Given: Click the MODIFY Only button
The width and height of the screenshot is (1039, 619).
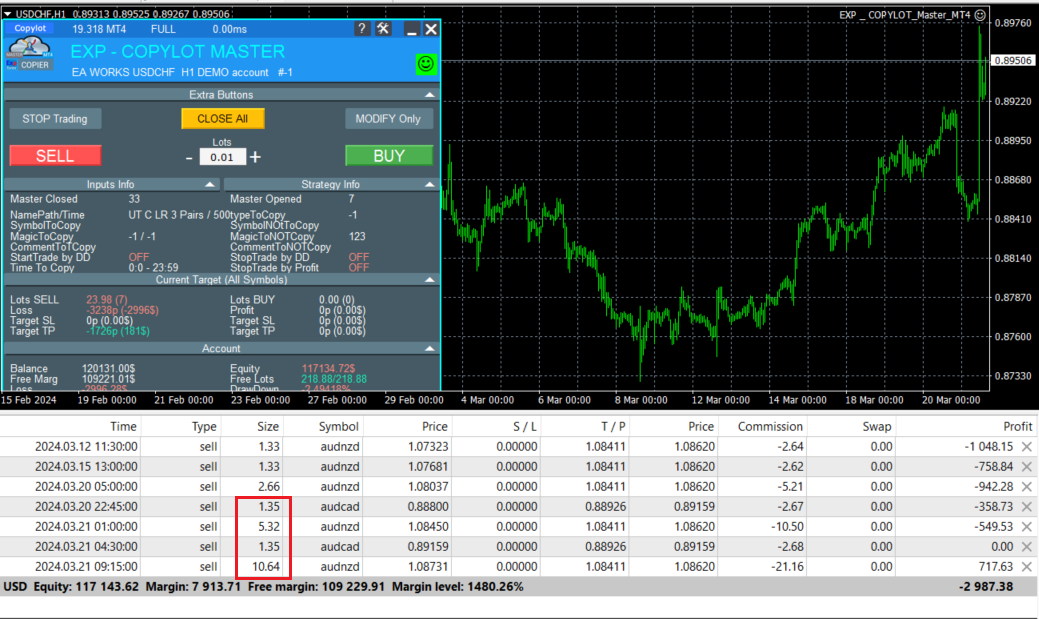Looking at the screenshot, I should tap(388, 119).
